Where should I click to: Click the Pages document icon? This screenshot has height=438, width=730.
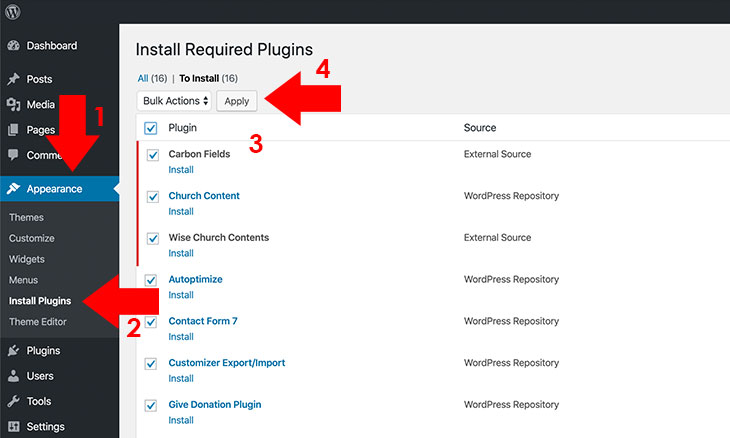click(14, 129)
